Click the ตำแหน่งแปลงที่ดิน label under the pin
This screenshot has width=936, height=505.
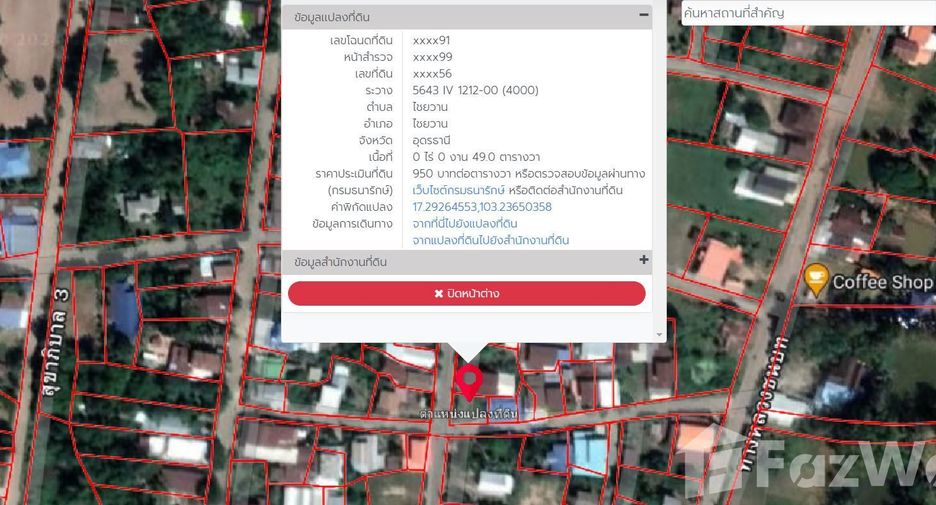(469, 413)
